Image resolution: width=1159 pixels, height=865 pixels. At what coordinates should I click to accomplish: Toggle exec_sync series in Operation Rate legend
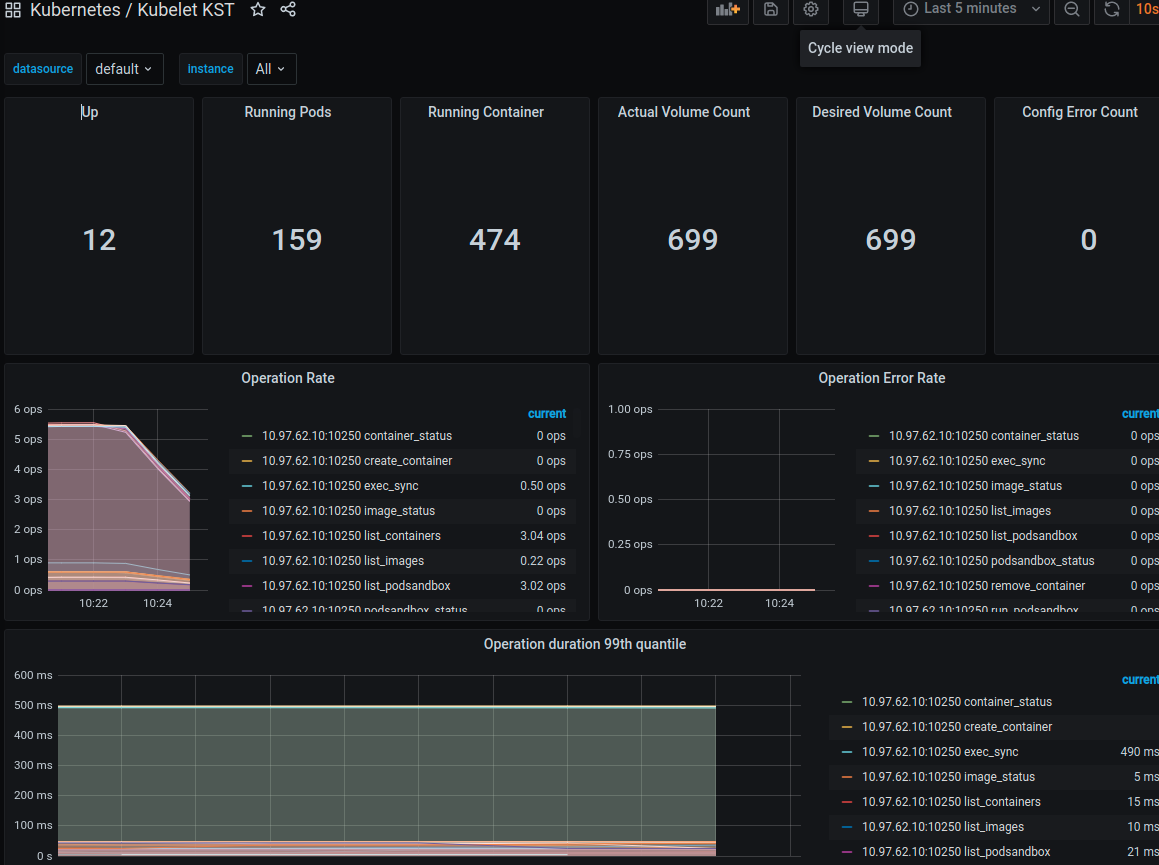pyautogui.click(x=340, y=486)
